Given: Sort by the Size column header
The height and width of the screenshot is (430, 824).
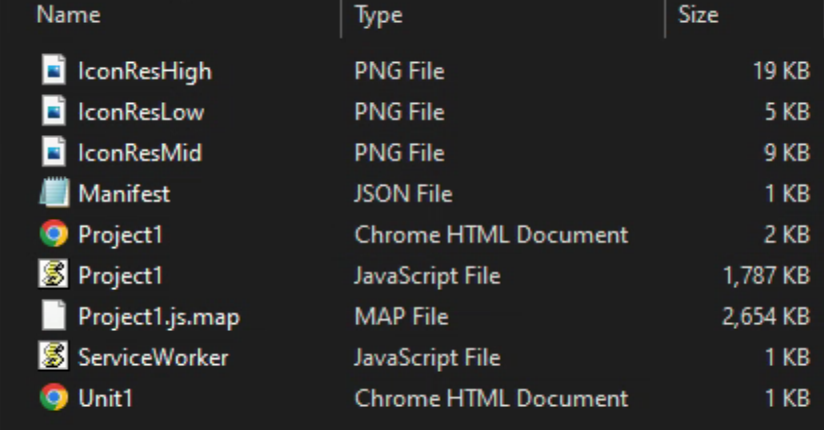Looking at the screenshot, I should pyautogui.click(x=698, y=15).
